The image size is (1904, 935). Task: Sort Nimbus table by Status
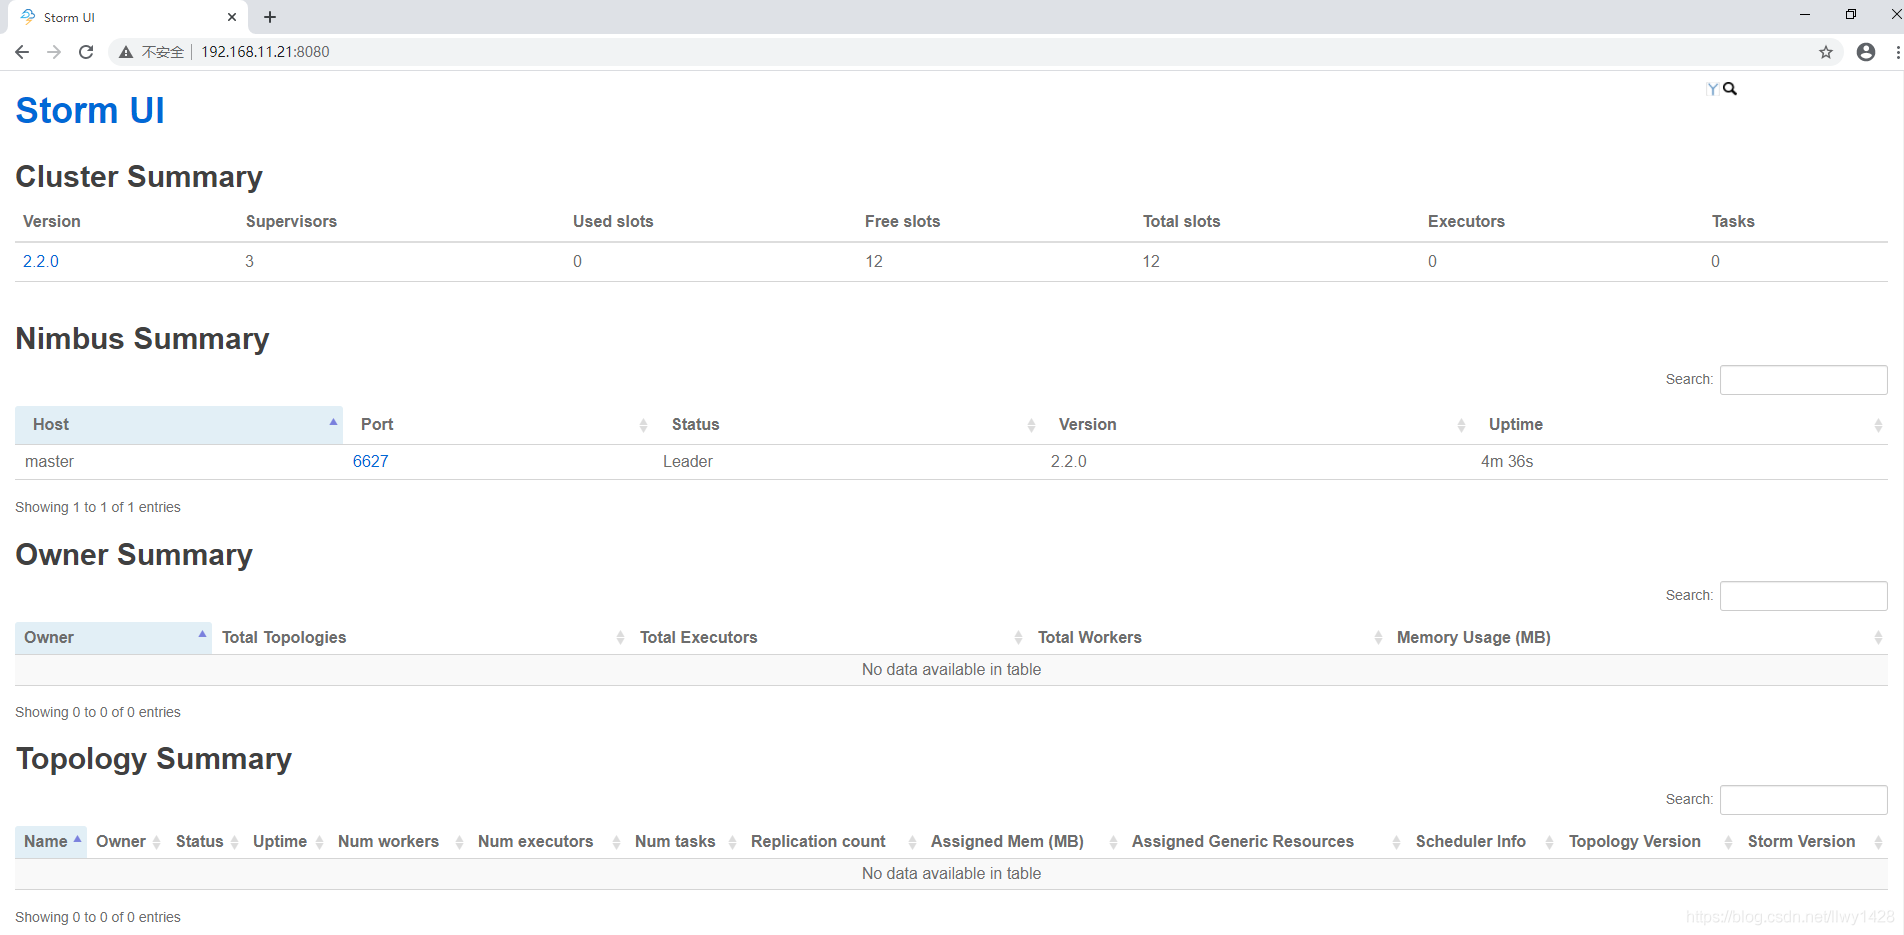click(x=848, y=425)
